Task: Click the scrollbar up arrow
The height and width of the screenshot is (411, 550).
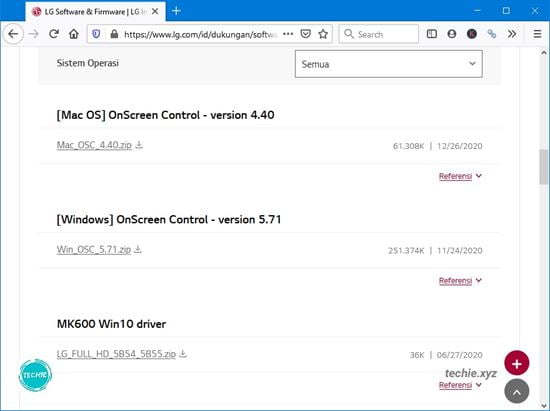Action: point(544,53)
